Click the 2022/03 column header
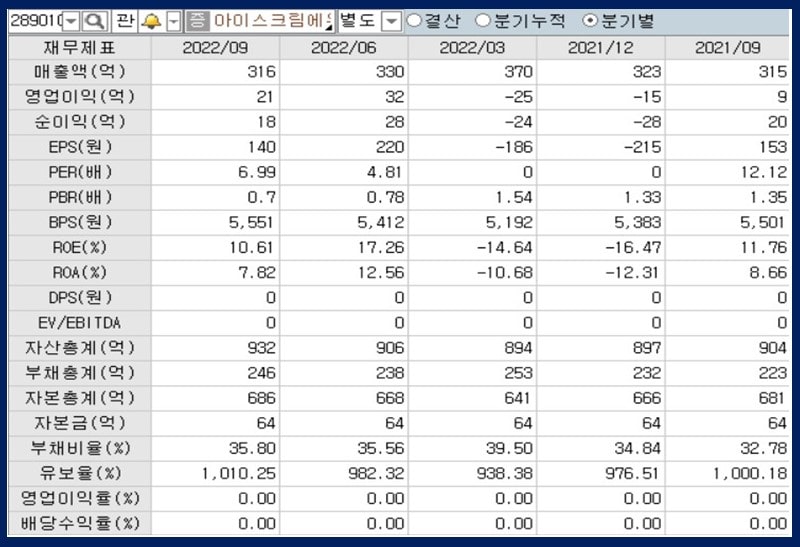800x547 pixels. coord(472,47)
